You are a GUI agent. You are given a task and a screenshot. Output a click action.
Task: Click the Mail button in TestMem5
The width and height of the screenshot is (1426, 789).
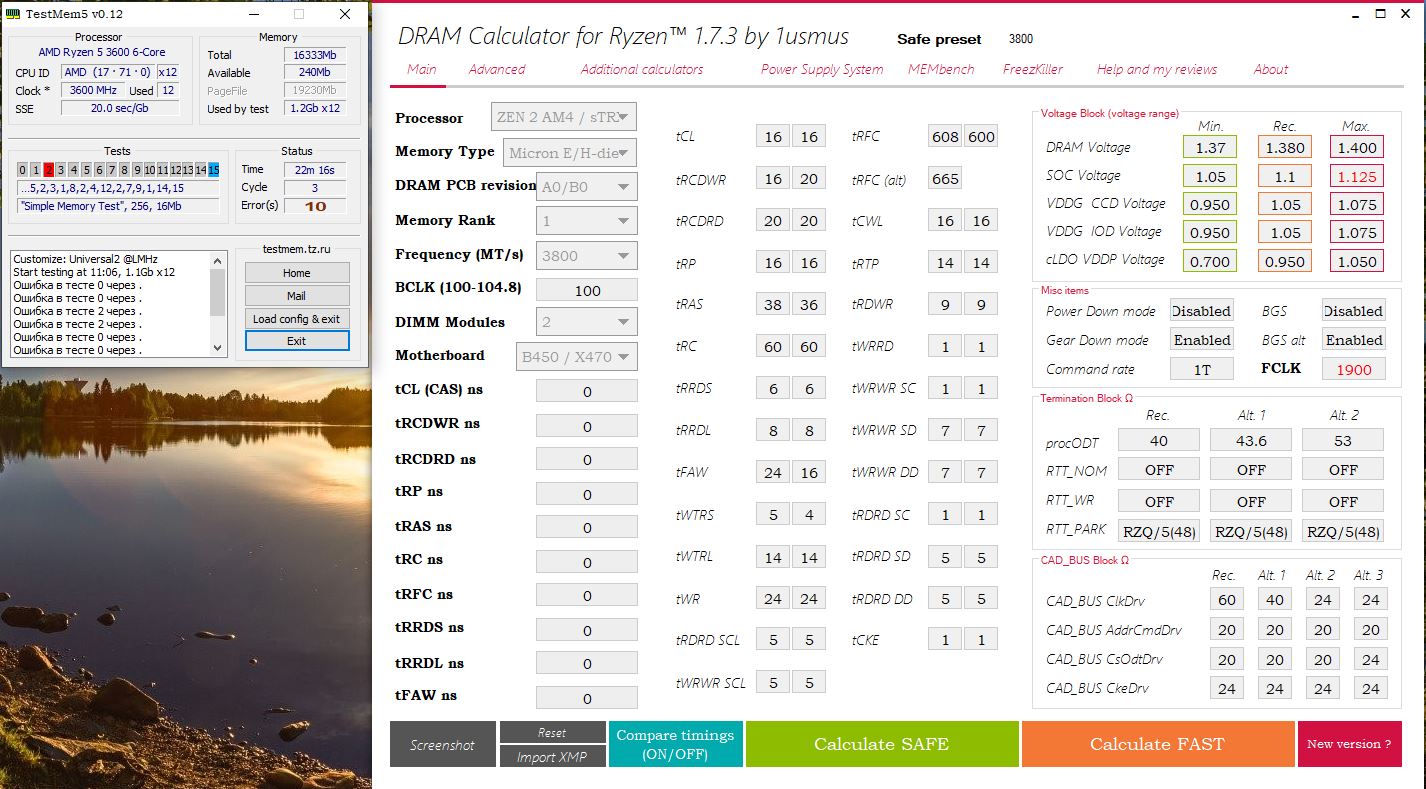(297, 296)
